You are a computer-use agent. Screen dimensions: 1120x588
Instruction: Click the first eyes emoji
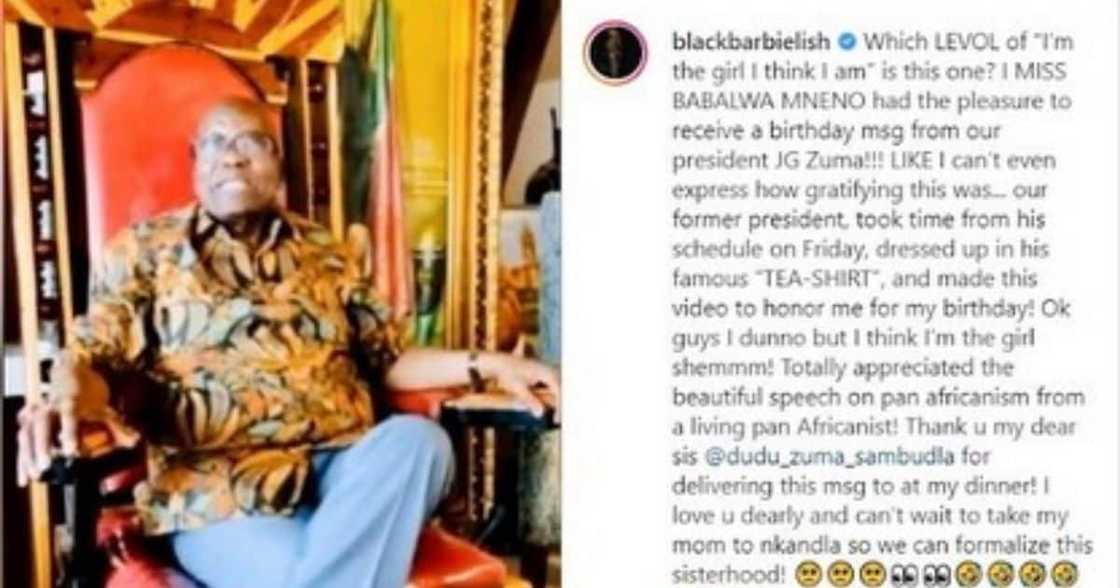[x=906, y=574]
